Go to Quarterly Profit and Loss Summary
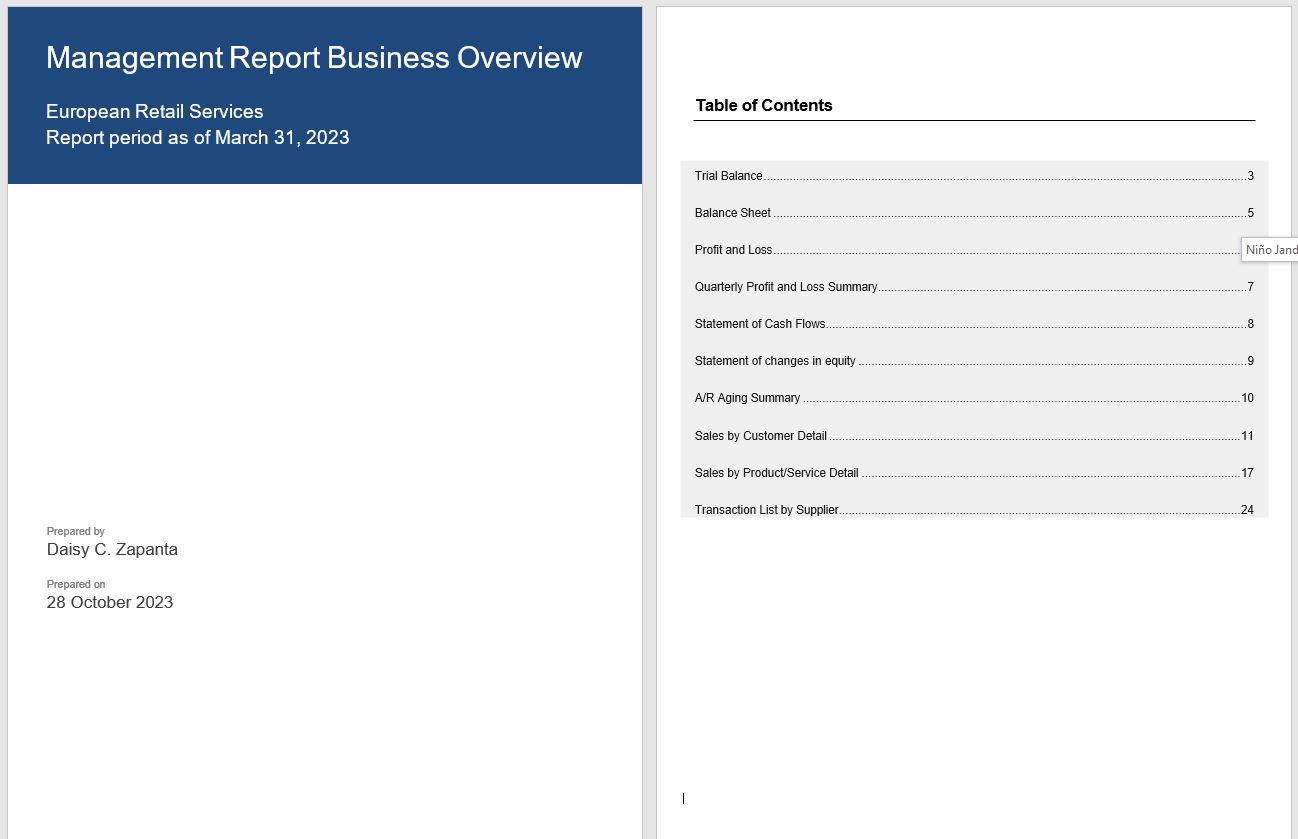Viewport: 1298px width, 839px height. 786,287
